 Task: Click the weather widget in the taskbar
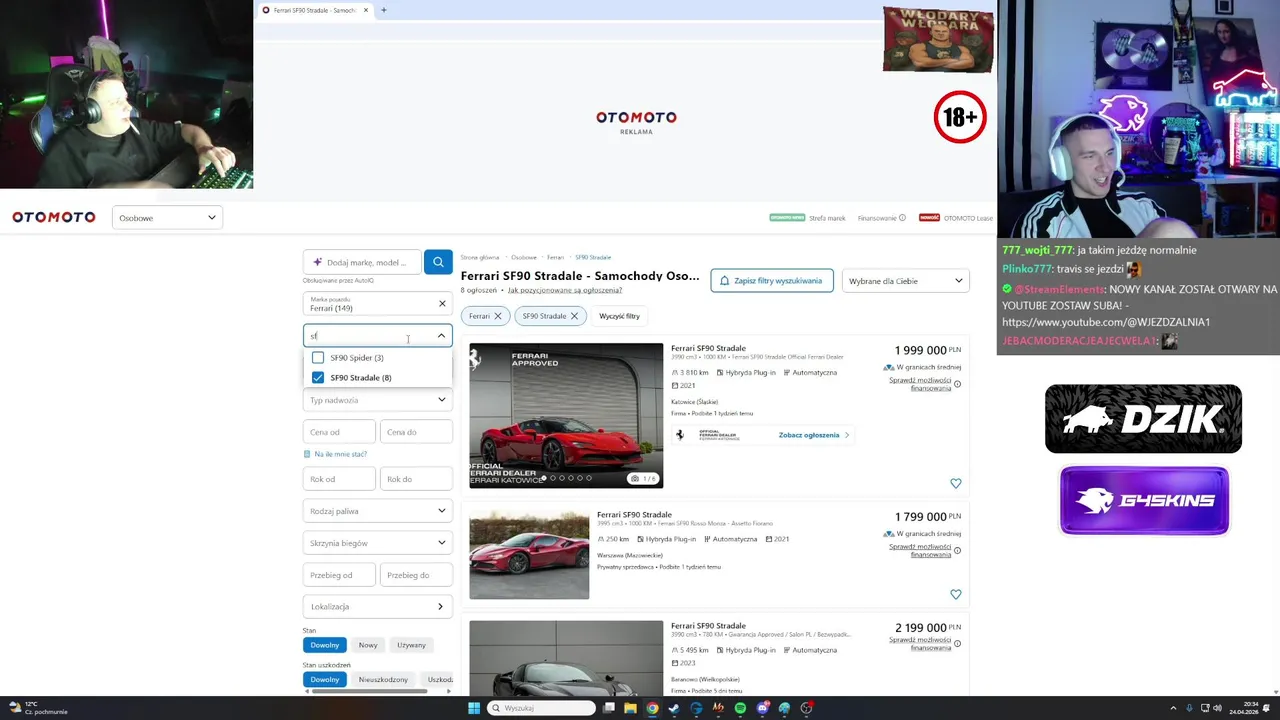pos(37,708)
